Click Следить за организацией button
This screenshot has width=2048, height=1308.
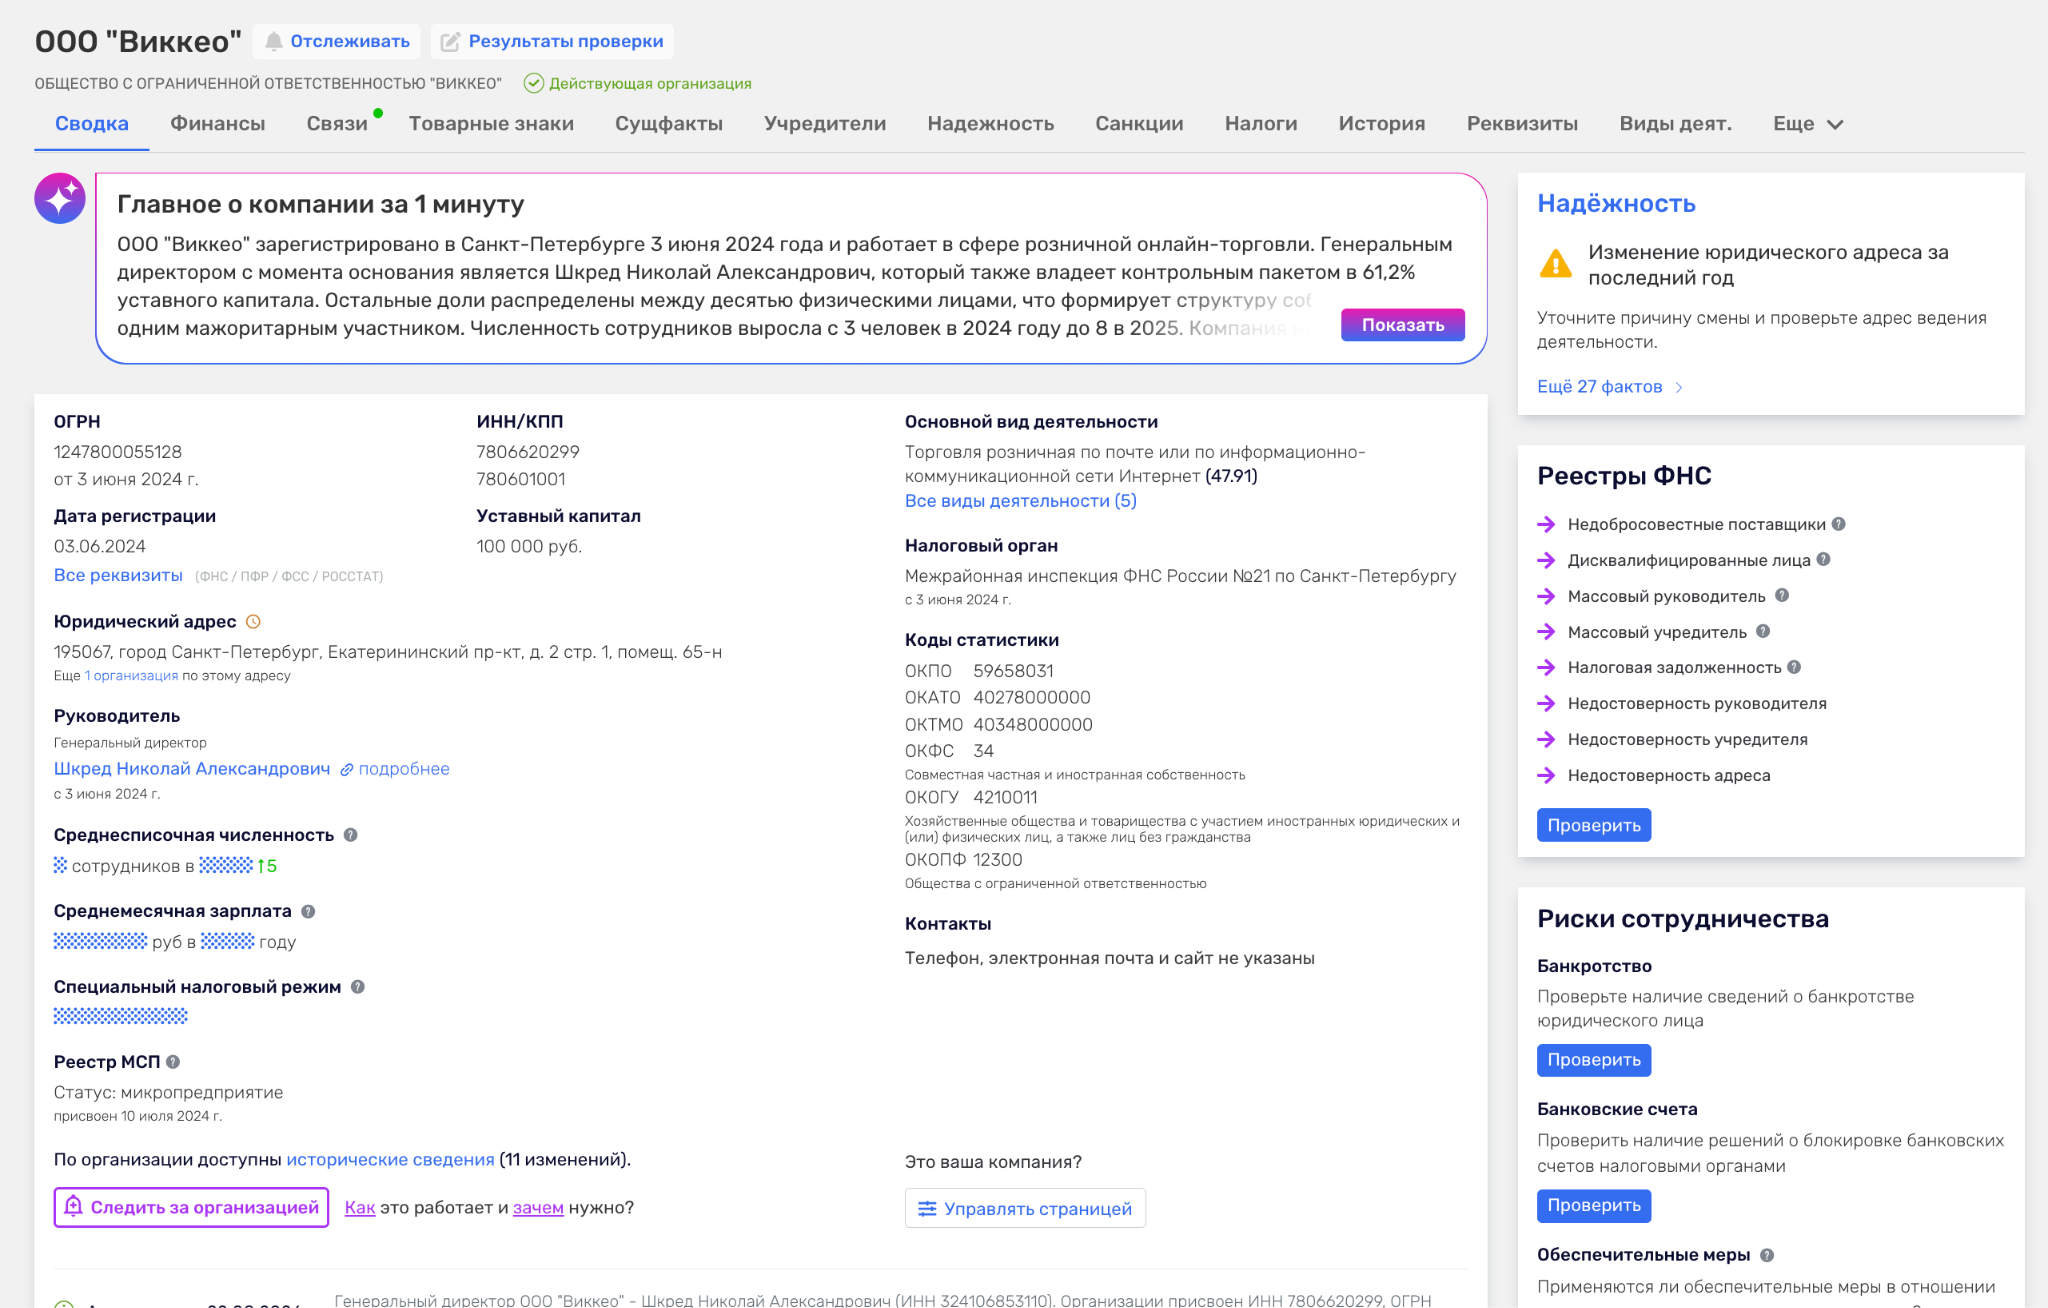tap(191, 1208)
